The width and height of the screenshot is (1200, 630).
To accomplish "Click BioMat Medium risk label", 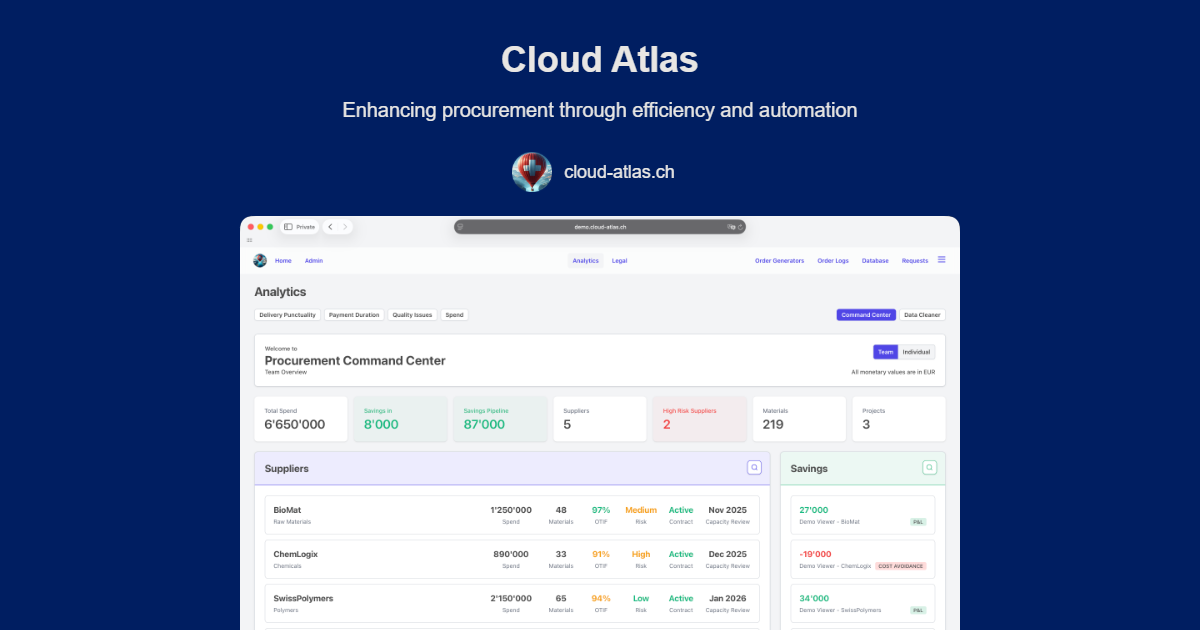I will coord(641,510).
